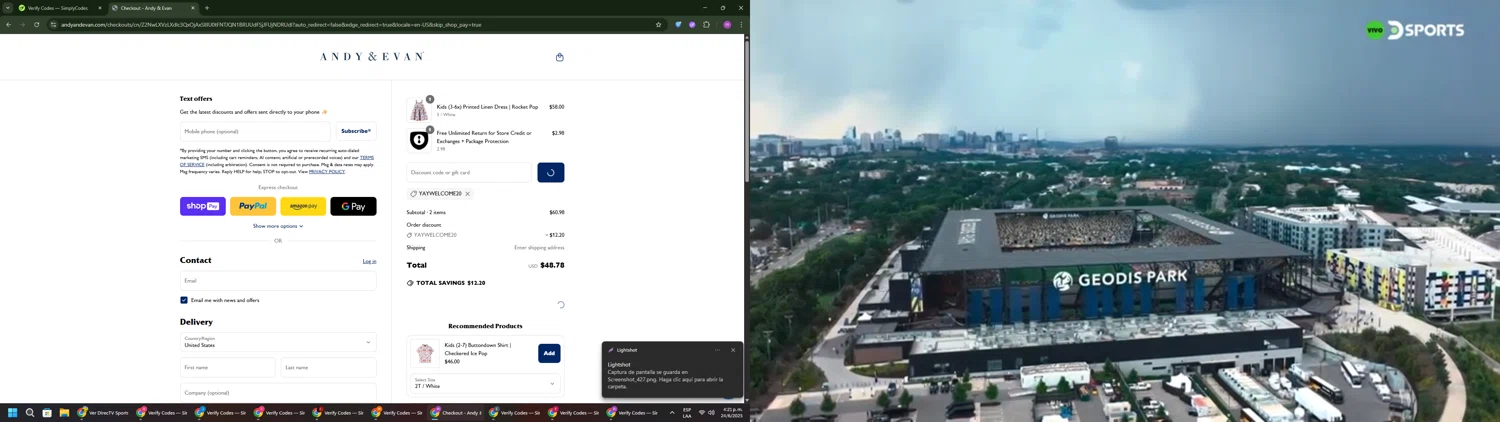
Task: Switch to the Verify Codes — SimplyCodes tab
Action: (x=59, y=8)
